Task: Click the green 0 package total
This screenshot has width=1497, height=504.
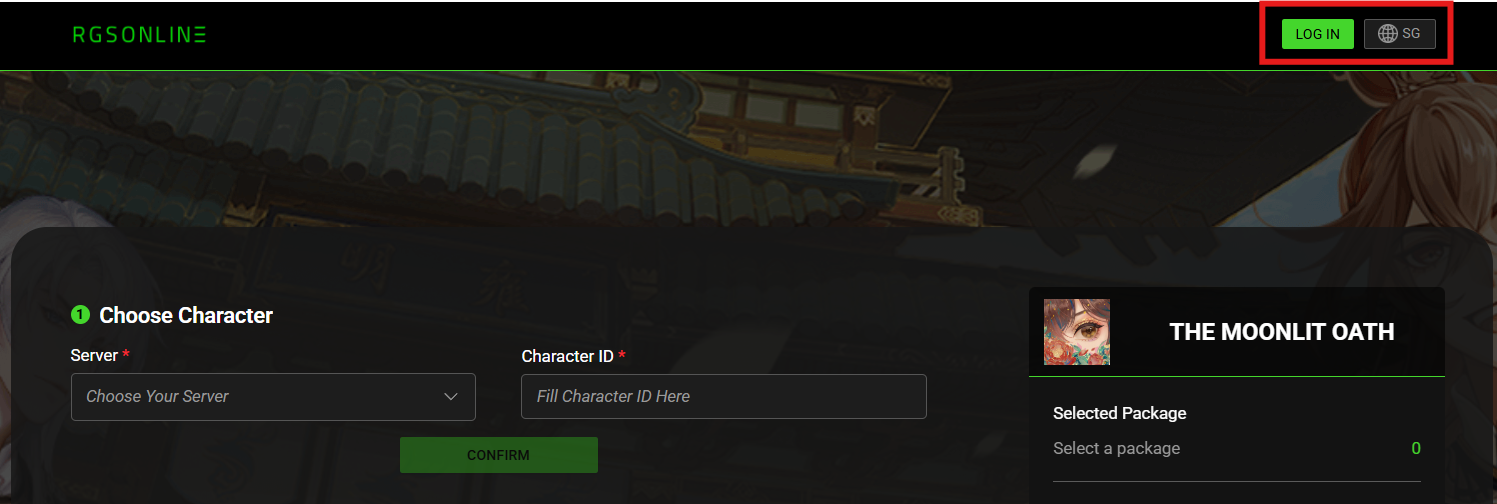Action: pyautogui.click(x=1416, y=448)
